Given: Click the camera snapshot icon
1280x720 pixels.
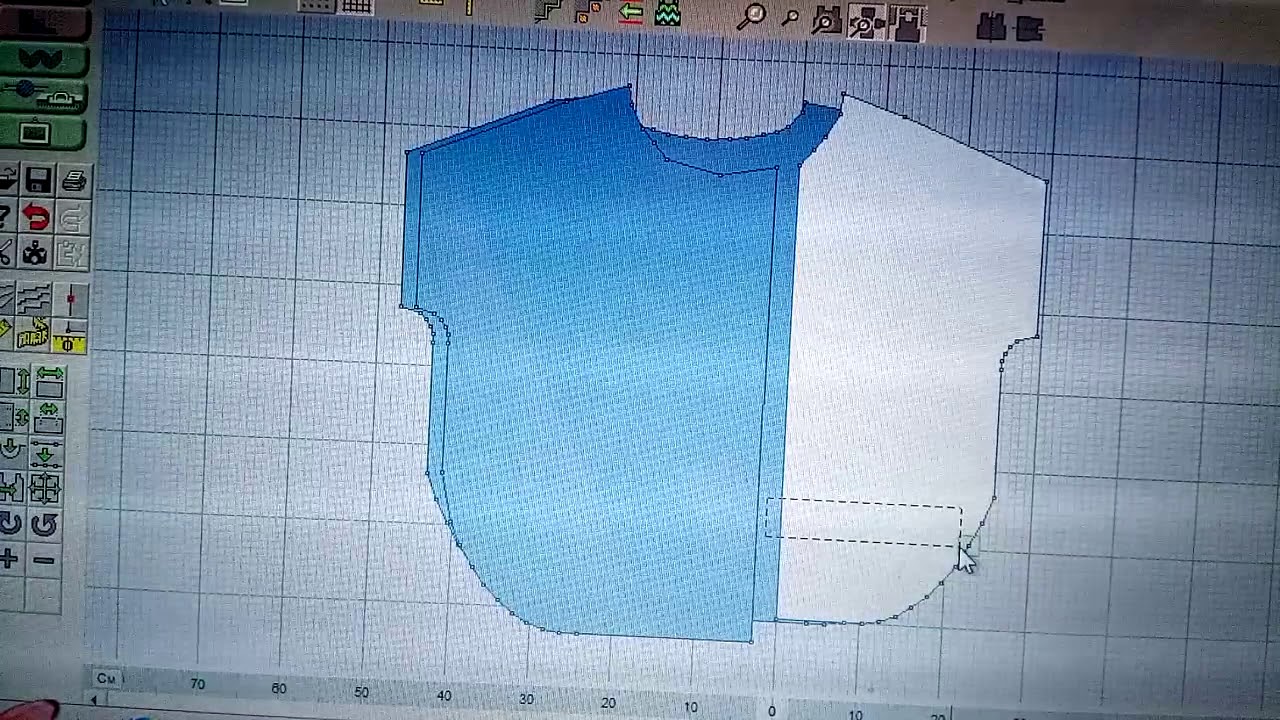Looking at the screenshot, I should (x=35, y=253).
